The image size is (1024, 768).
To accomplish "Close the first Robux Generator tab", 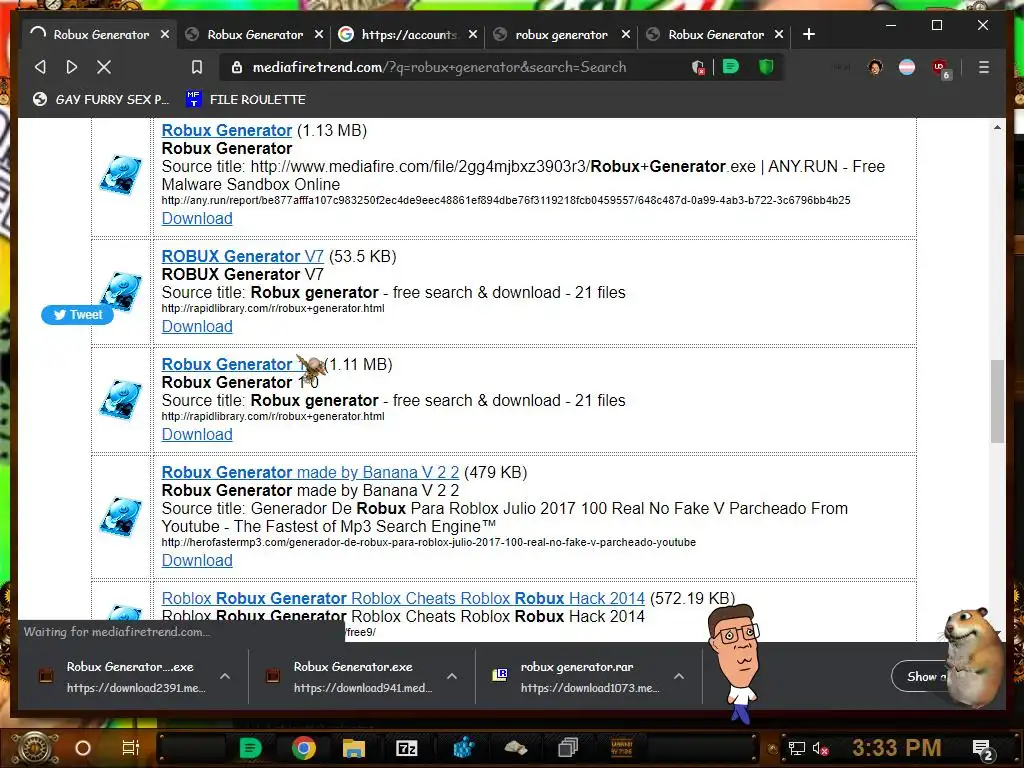I will (165, 34).
